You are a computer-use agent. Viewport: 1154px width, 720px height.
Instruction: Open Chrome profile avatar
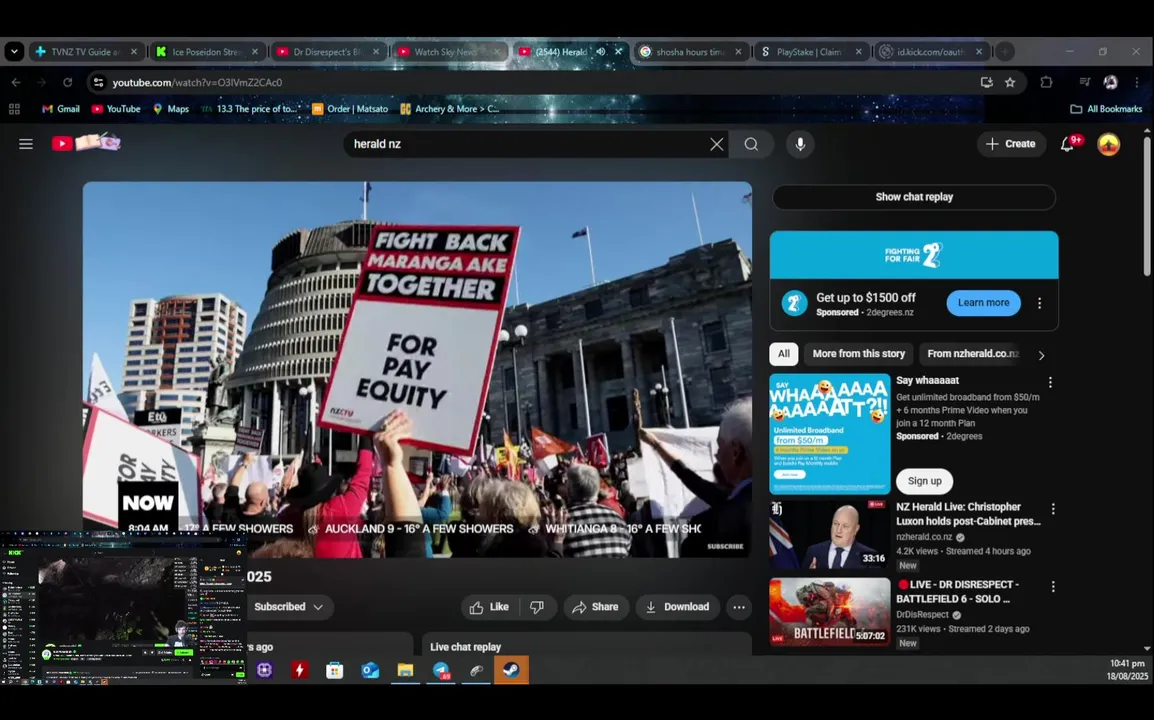(1110, 82)
